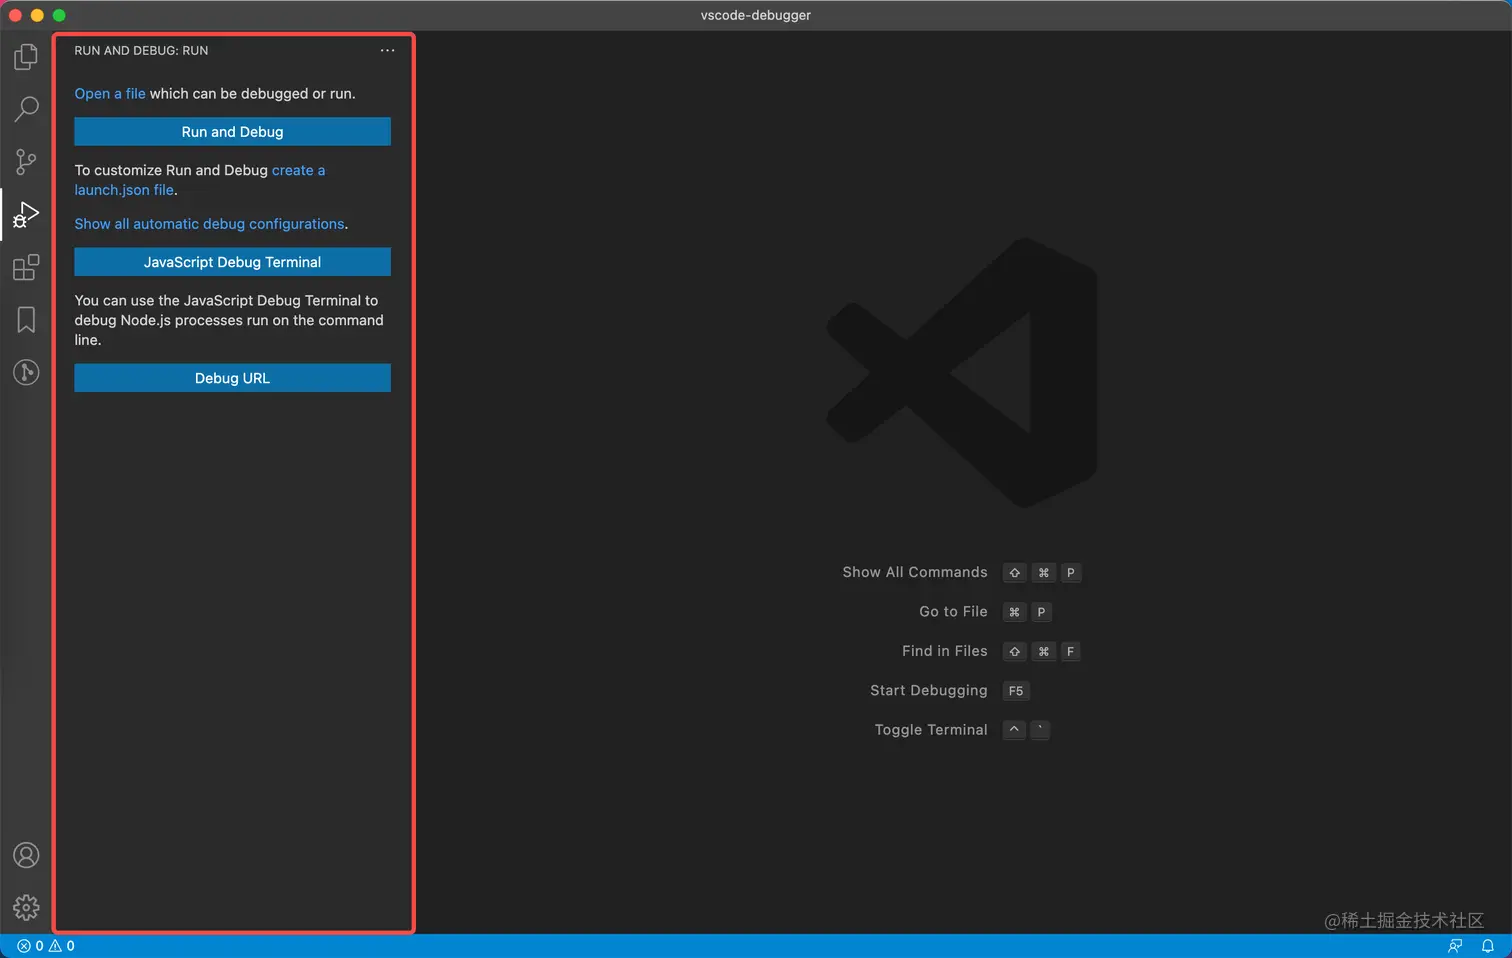
Task: Open the Extensions view icon
Action: (26, 267)
